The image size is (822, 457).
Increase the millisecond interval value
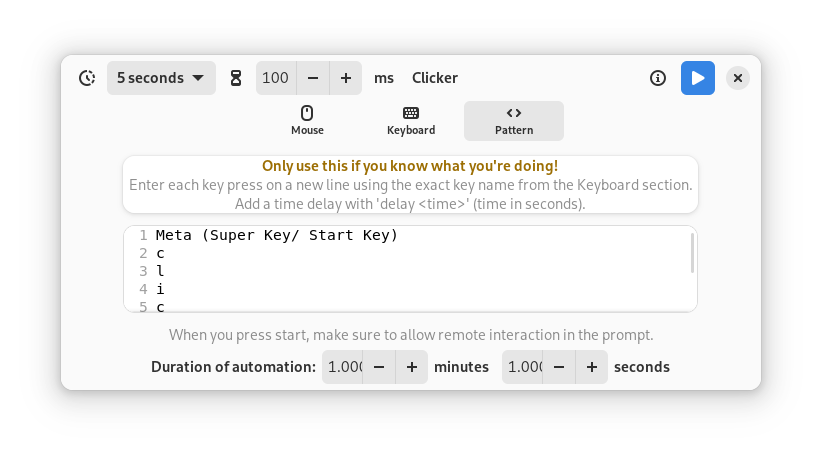(346, 78)
